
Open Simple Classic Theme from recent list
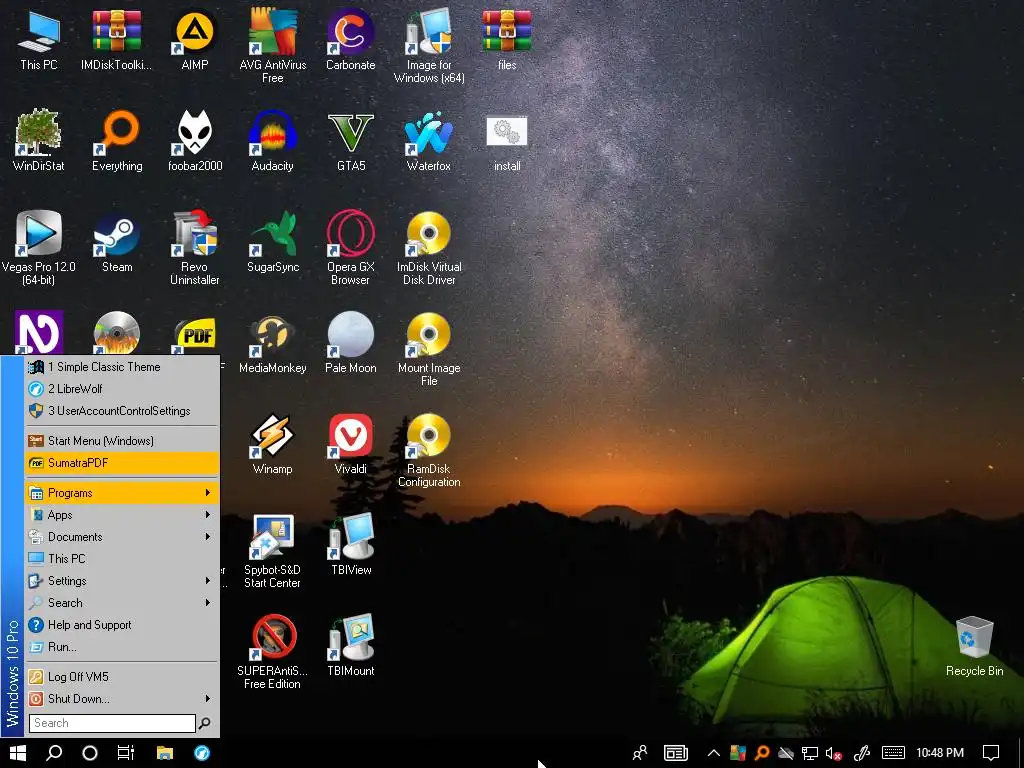point(122,367)
